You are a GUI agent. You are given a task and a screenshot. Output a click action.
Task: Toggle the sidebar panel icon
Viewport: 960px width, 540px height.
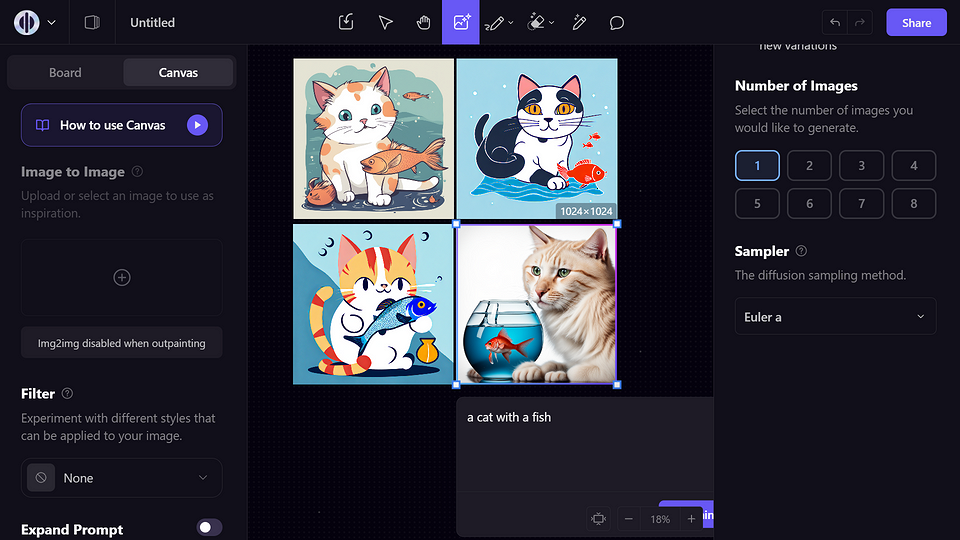(92, 22)
